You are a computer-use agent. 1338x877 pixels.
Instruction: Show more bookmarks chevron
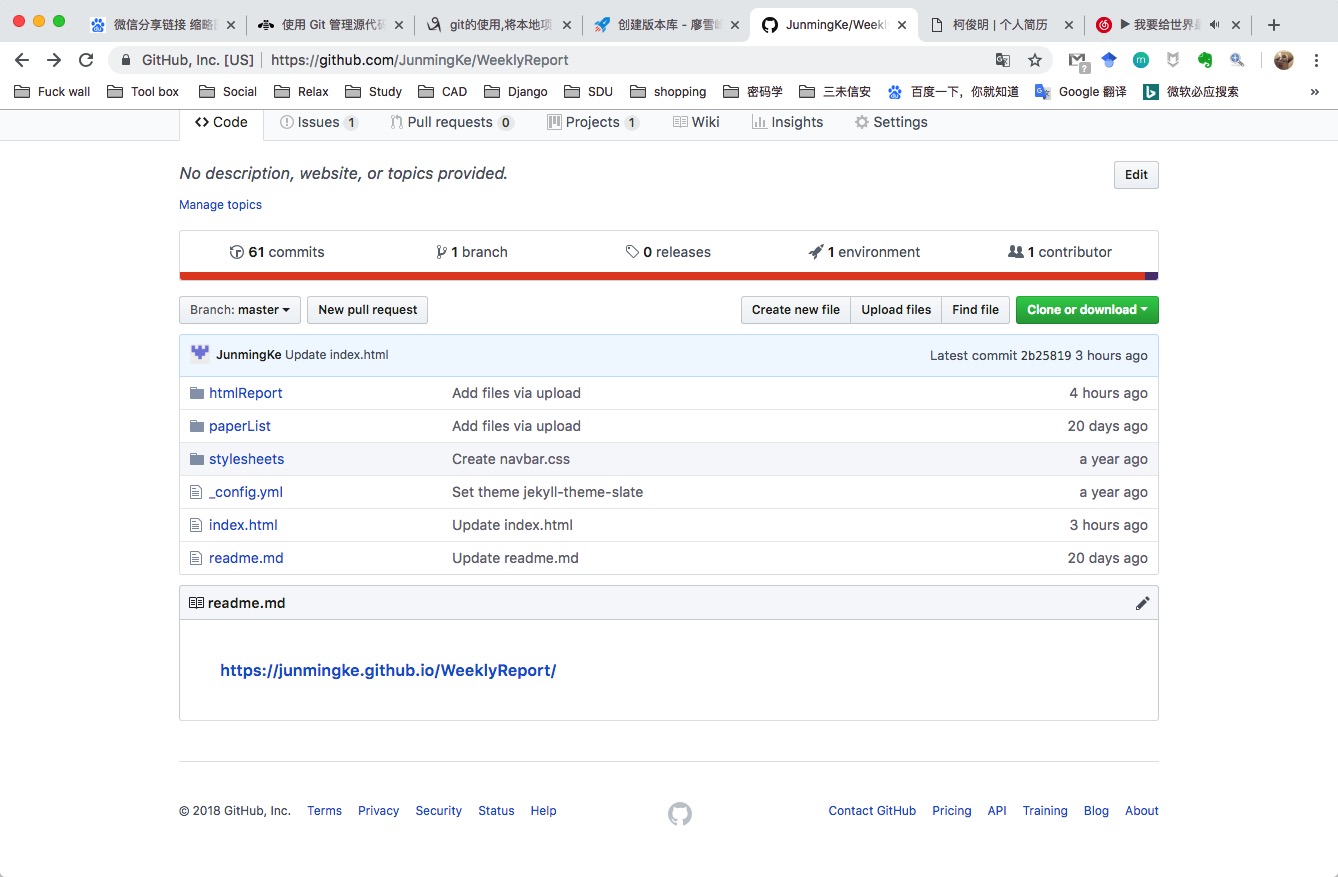tap(1314, 91)
